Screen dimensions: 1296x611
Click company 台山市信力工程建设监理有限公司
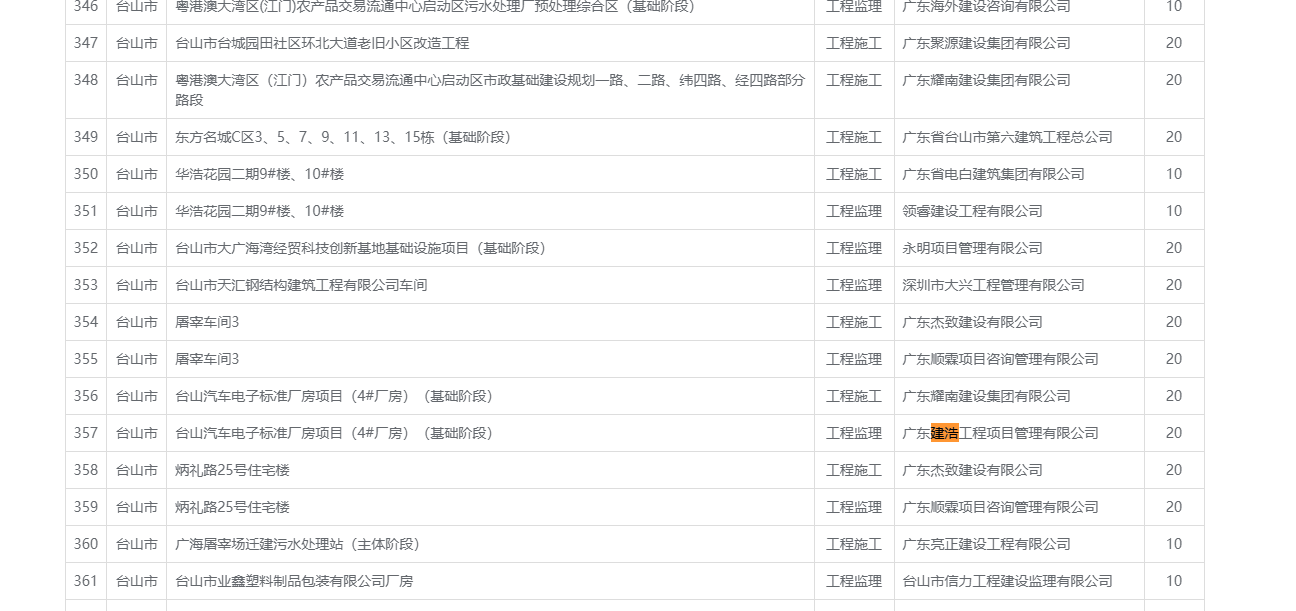[1007, 581]
